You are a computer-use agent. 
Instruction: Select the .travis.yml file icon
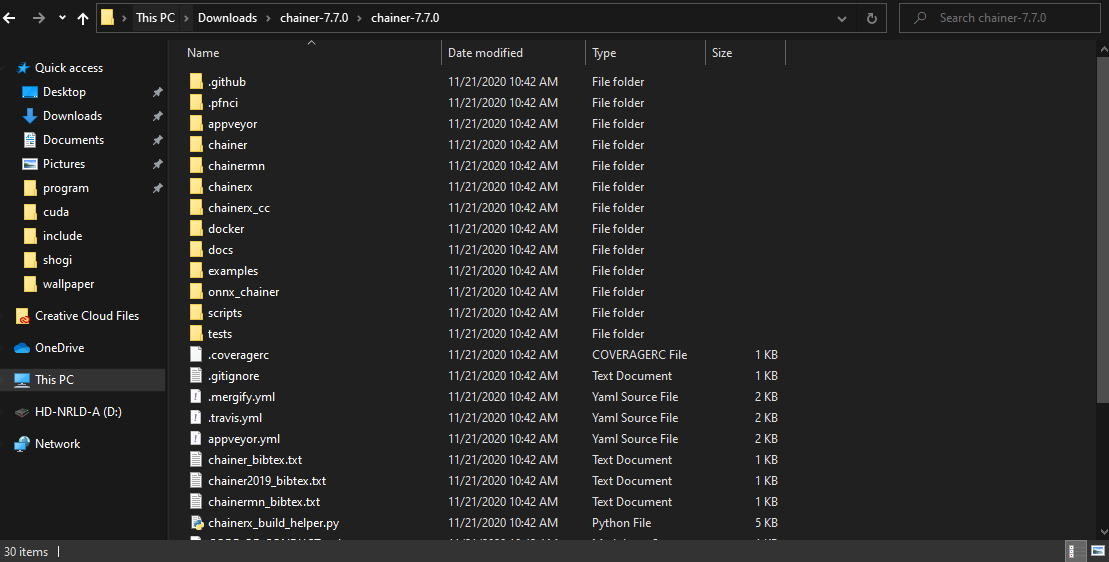(x=196, y=417)
